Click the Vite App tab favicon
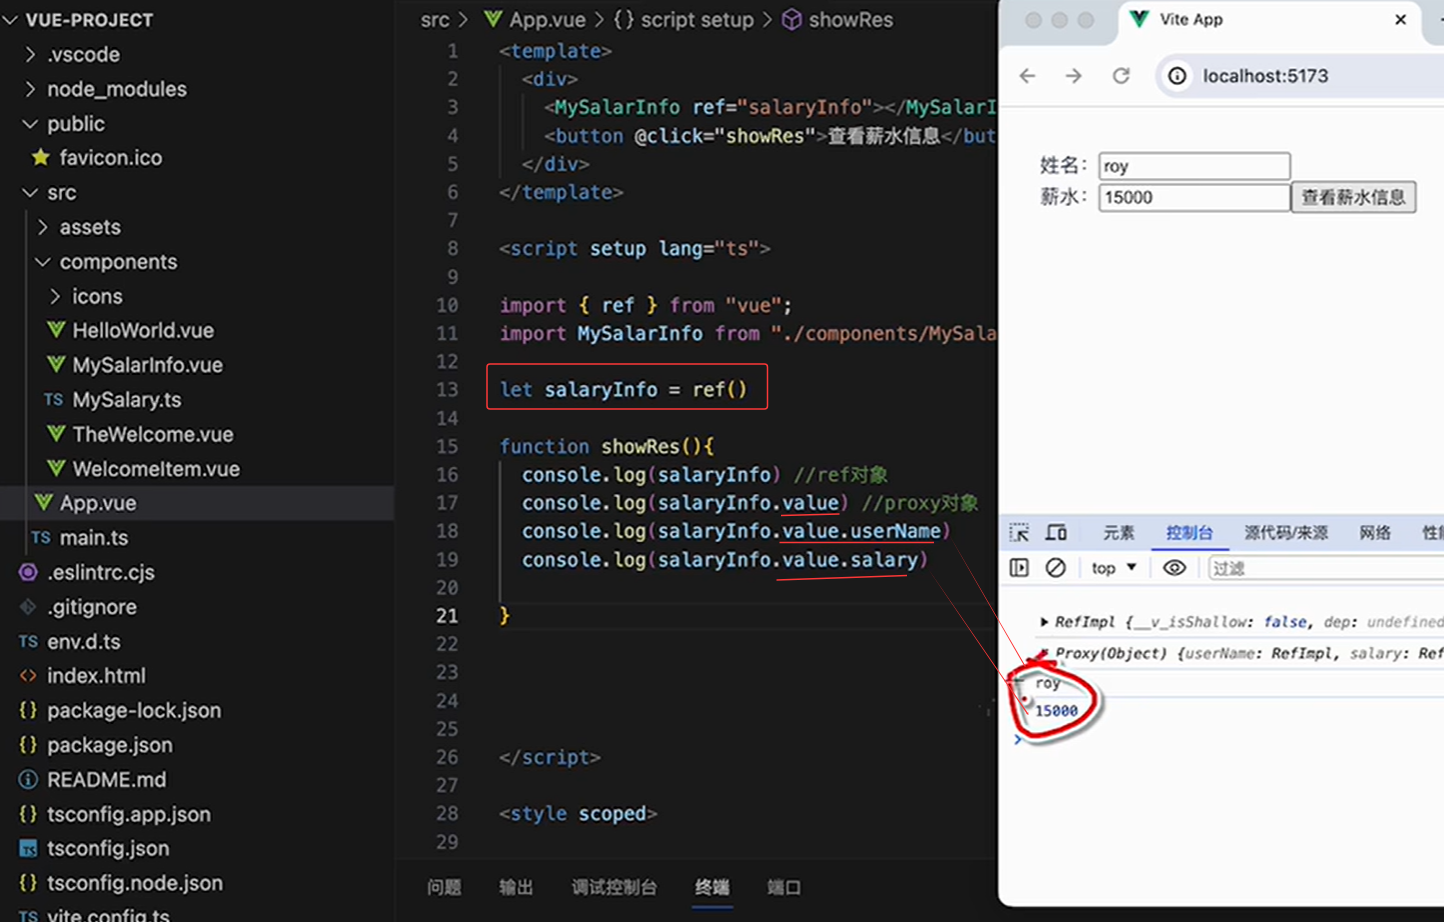Screen dimensions: 1444x922 [1139, 19]
